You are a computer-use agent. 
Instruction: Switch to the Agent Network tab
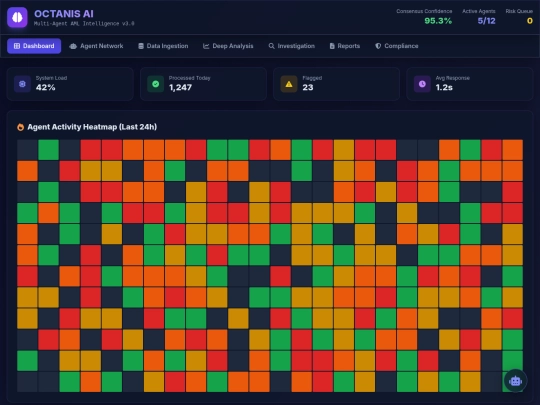[96, 46]
